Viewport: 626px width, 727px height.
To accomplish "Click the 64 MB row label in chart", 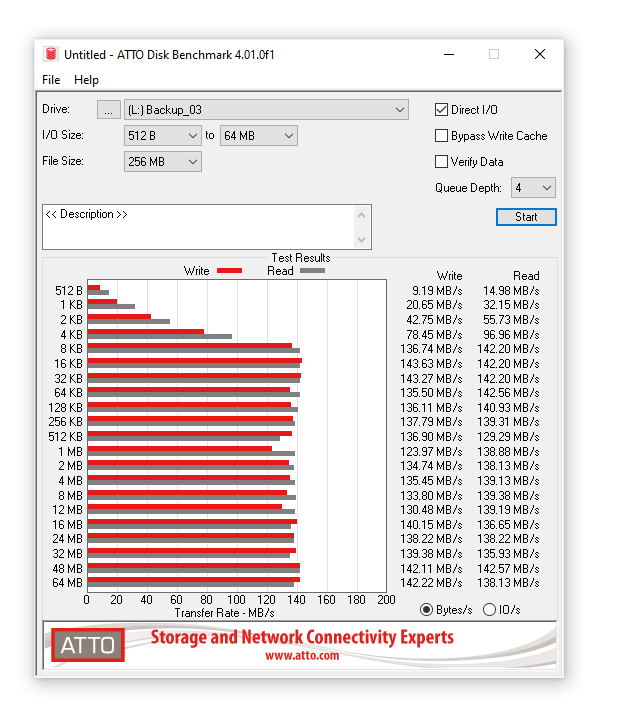I will (x=67, y=583).
